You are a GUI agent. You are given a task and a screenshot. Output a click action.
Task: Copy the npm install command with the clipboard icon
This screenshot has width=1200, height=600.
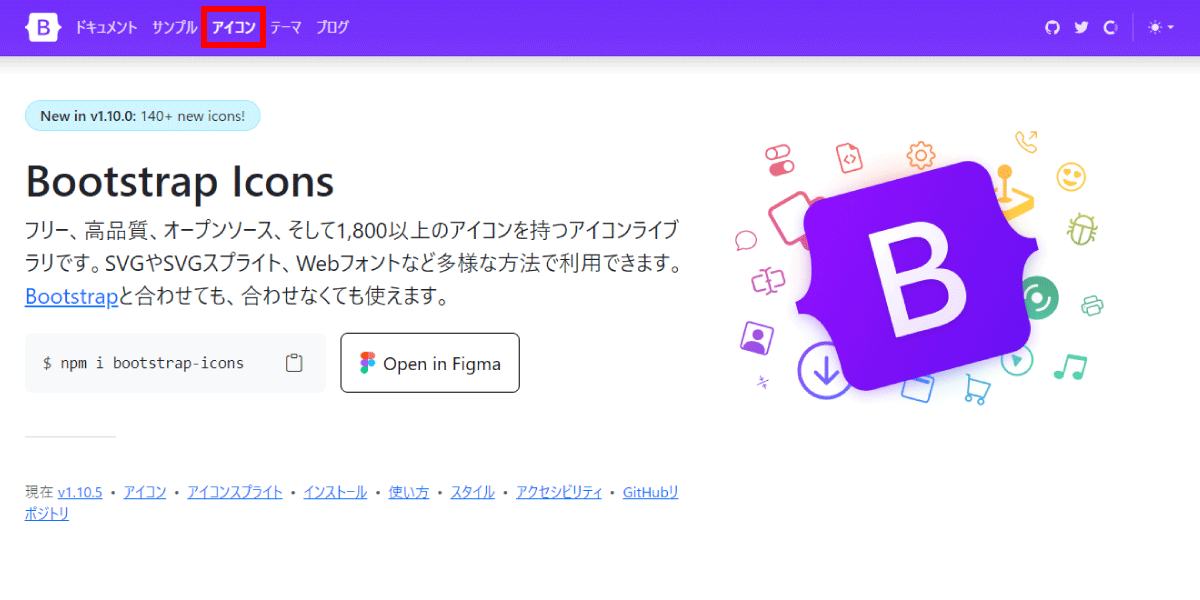click(294, 363)
